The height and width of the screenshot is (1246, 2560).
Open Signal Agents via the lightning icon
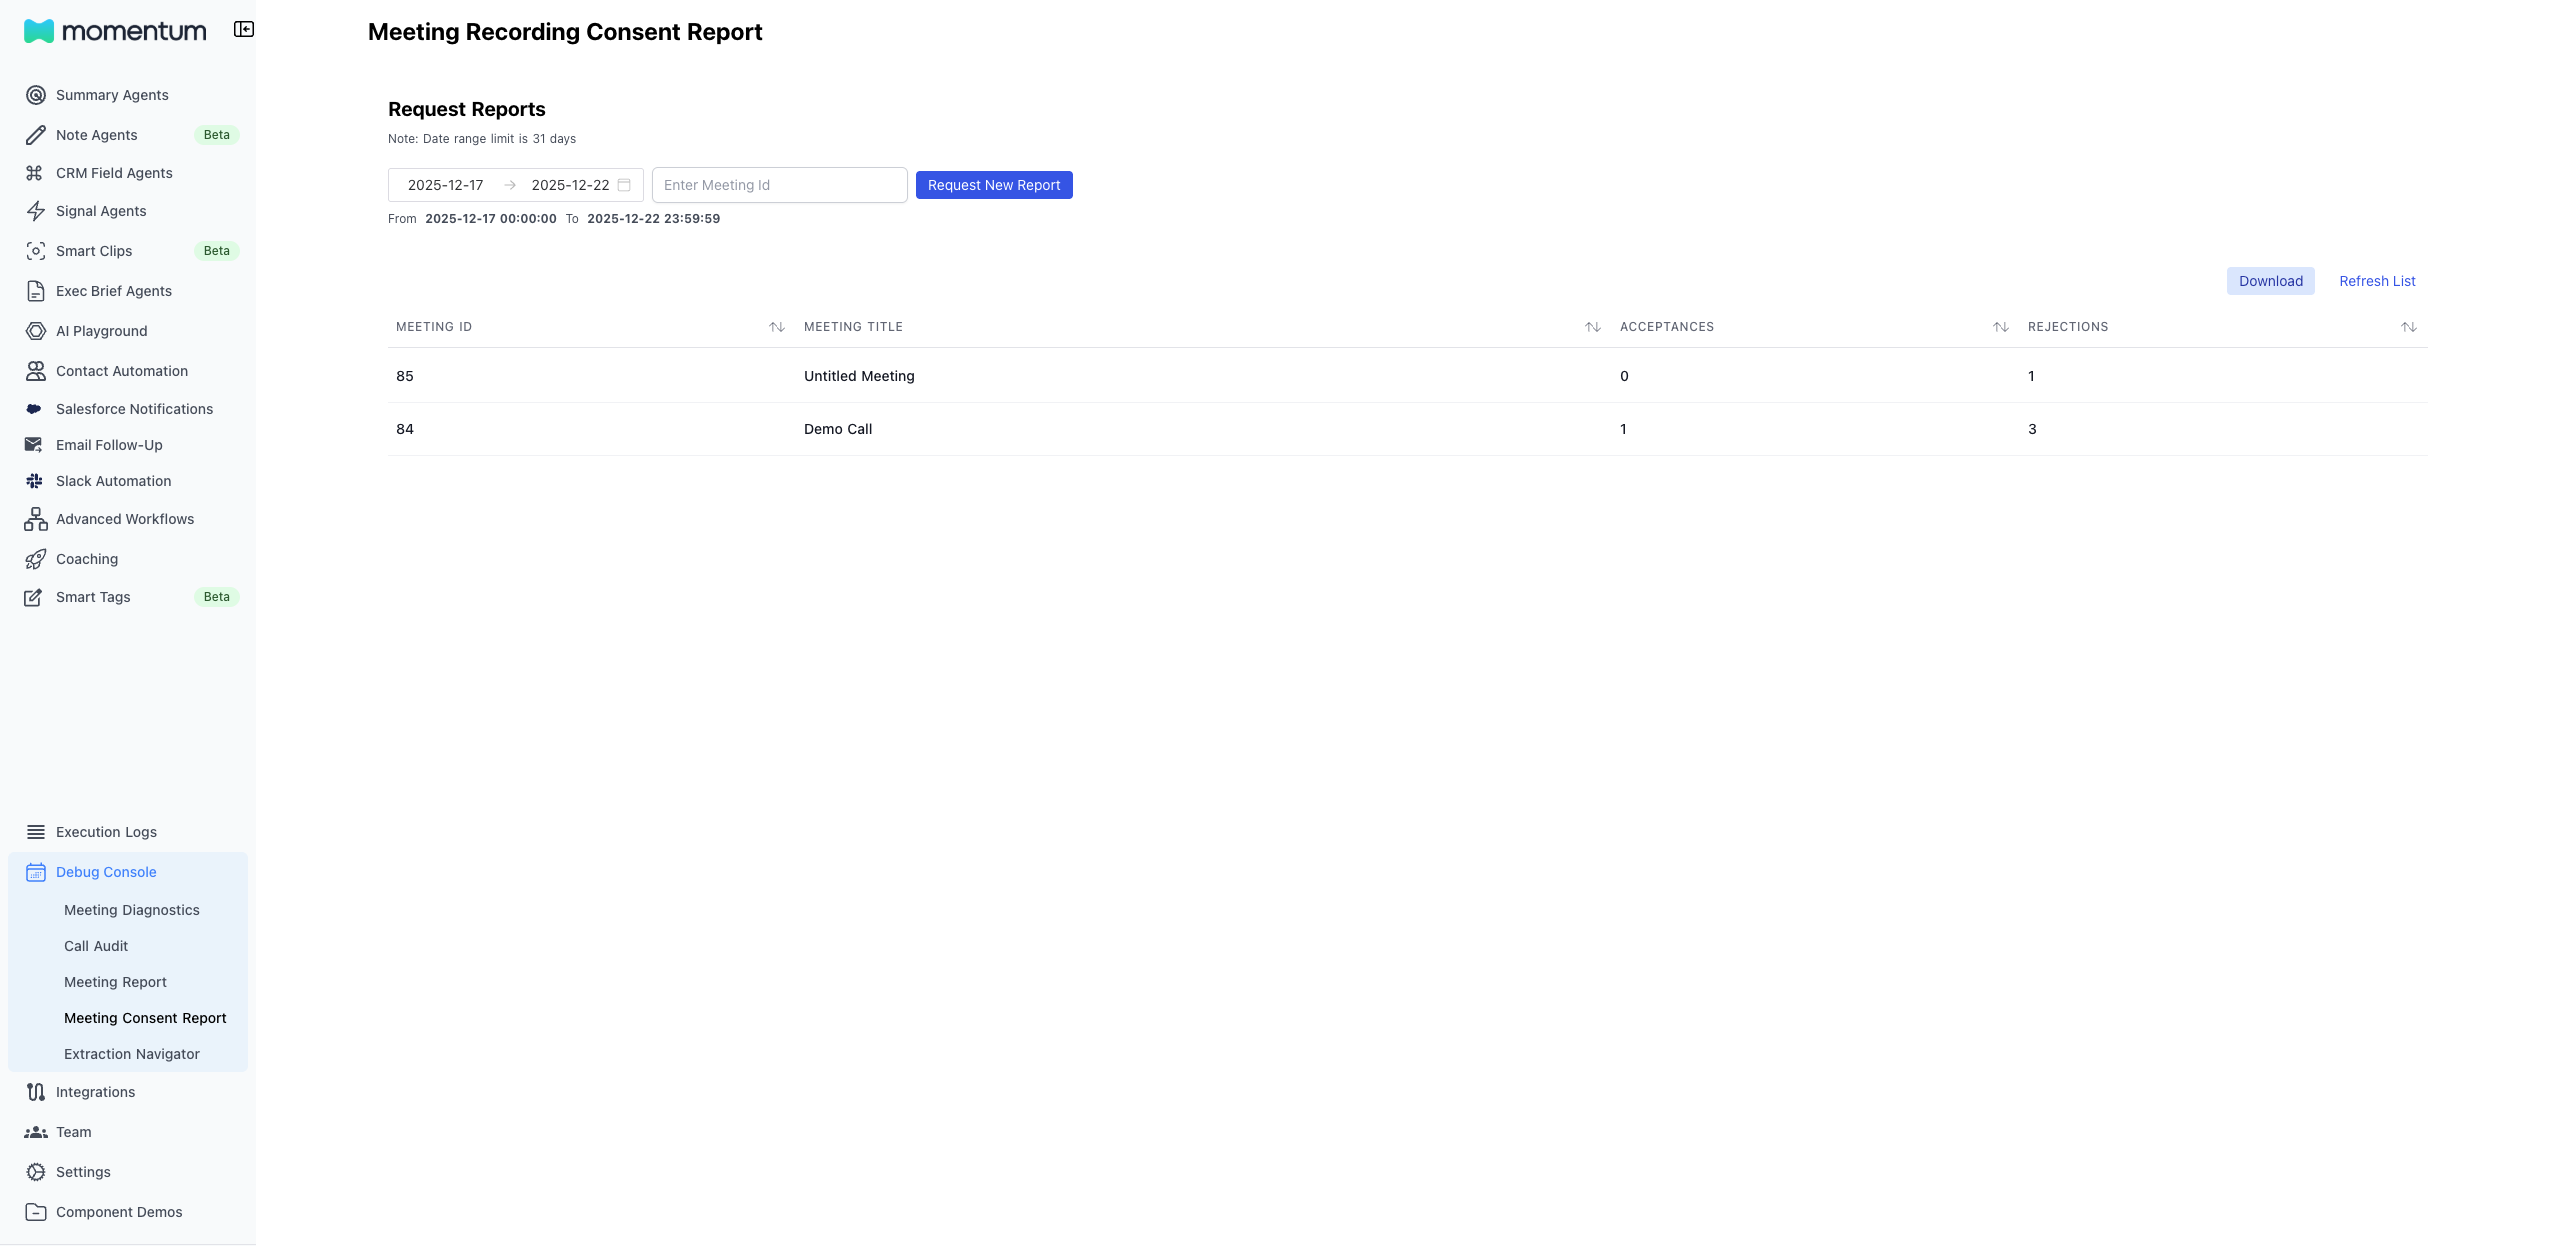[x=35, y=211]
